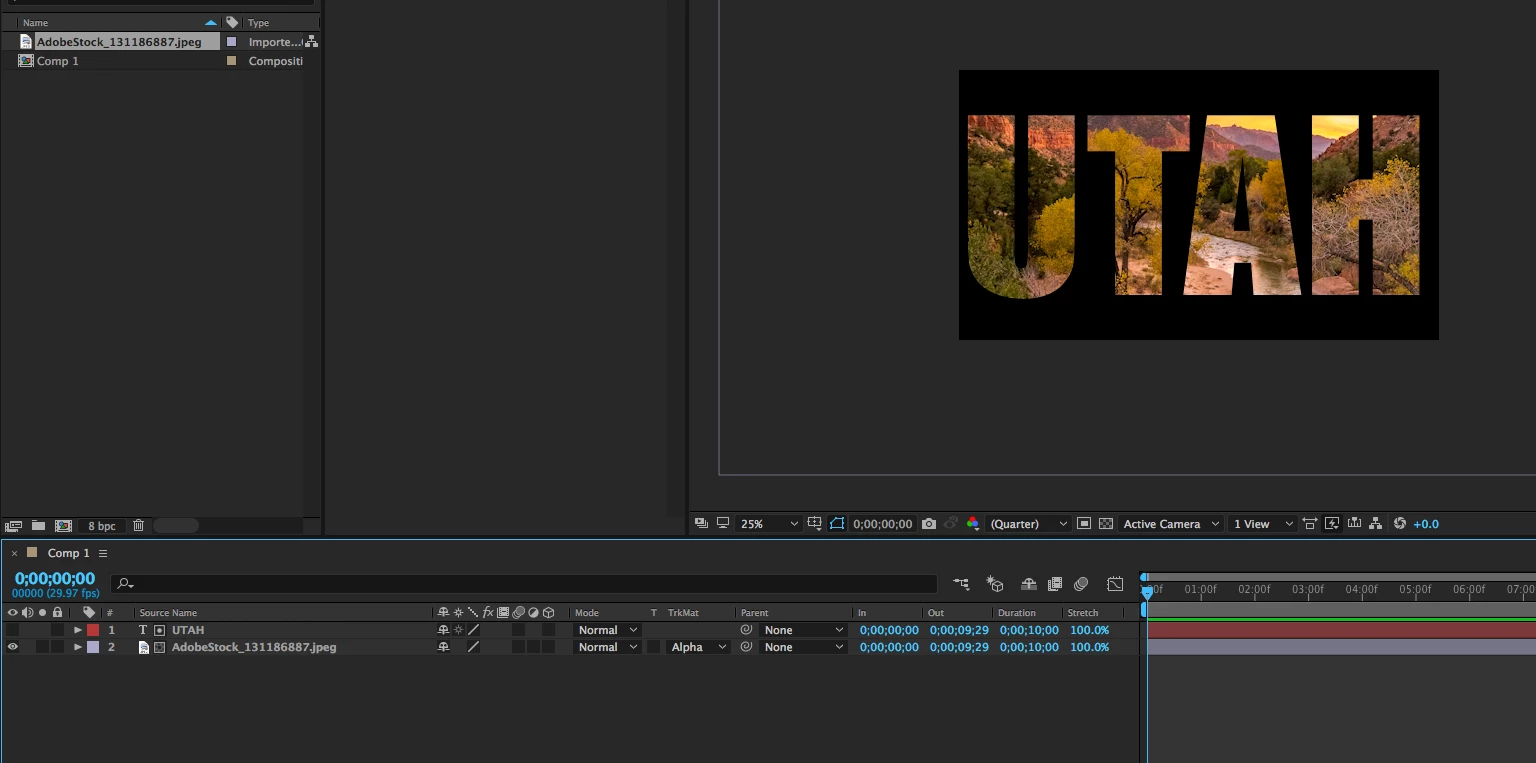The image size is (1536, 763).
Task: Open the 1 View layout dropdown
Action: tap(1262, 524)
